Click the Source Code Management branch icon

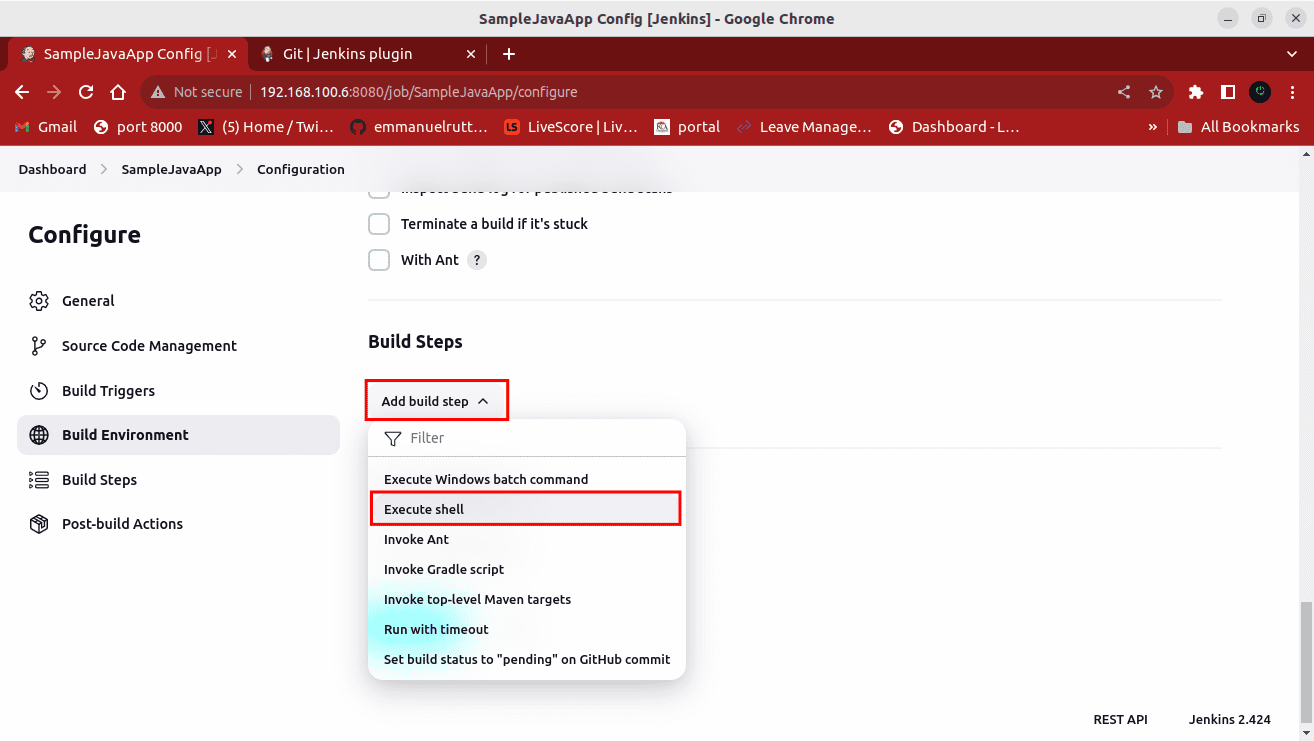[x=39, y=346]
